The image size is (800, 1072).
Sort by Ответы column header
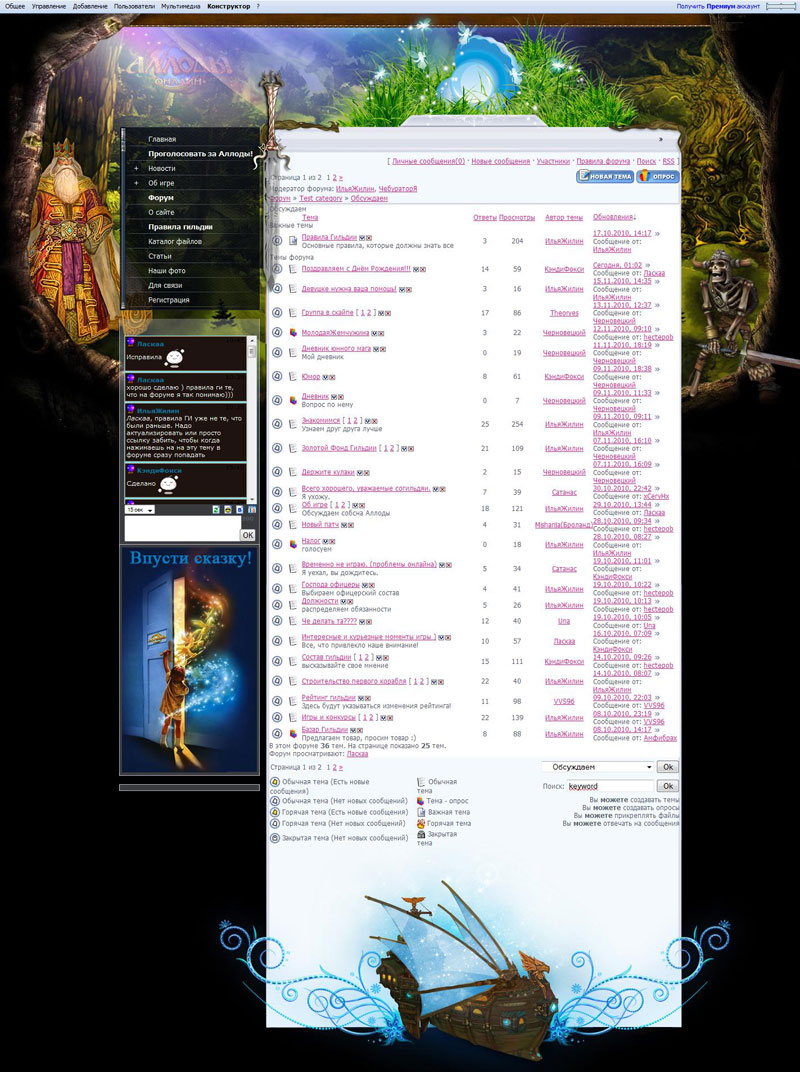tap(485, 217)
